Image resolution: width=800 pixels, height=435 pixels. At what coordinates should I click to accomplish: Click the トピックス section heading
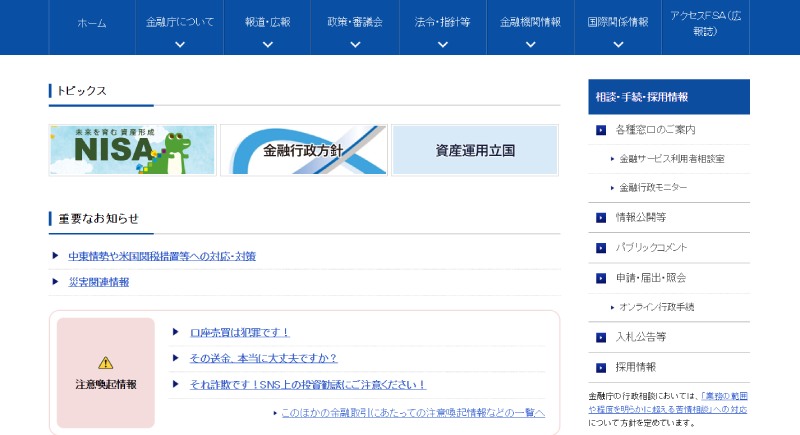click(82, 91)
